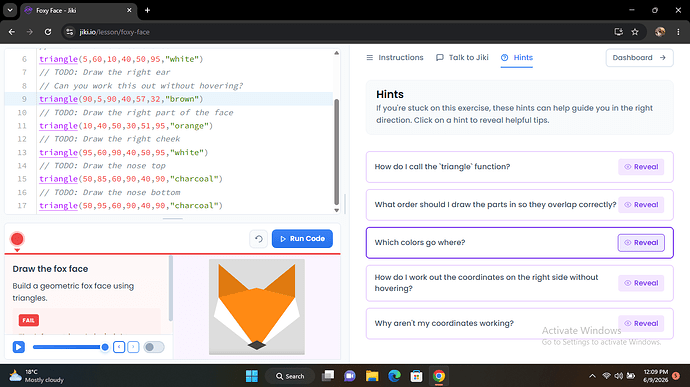Click the red record circle indicator

pos(17,239)
